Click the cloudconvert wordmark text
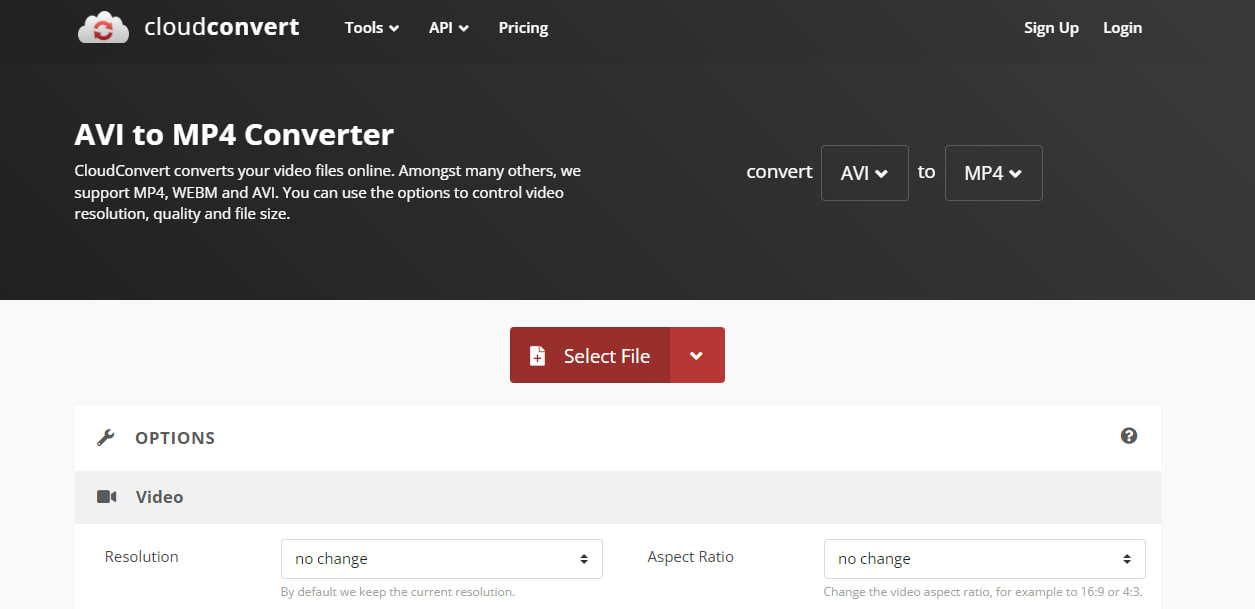The height and width of the screenshot is (609, 1255). point(221,27)
